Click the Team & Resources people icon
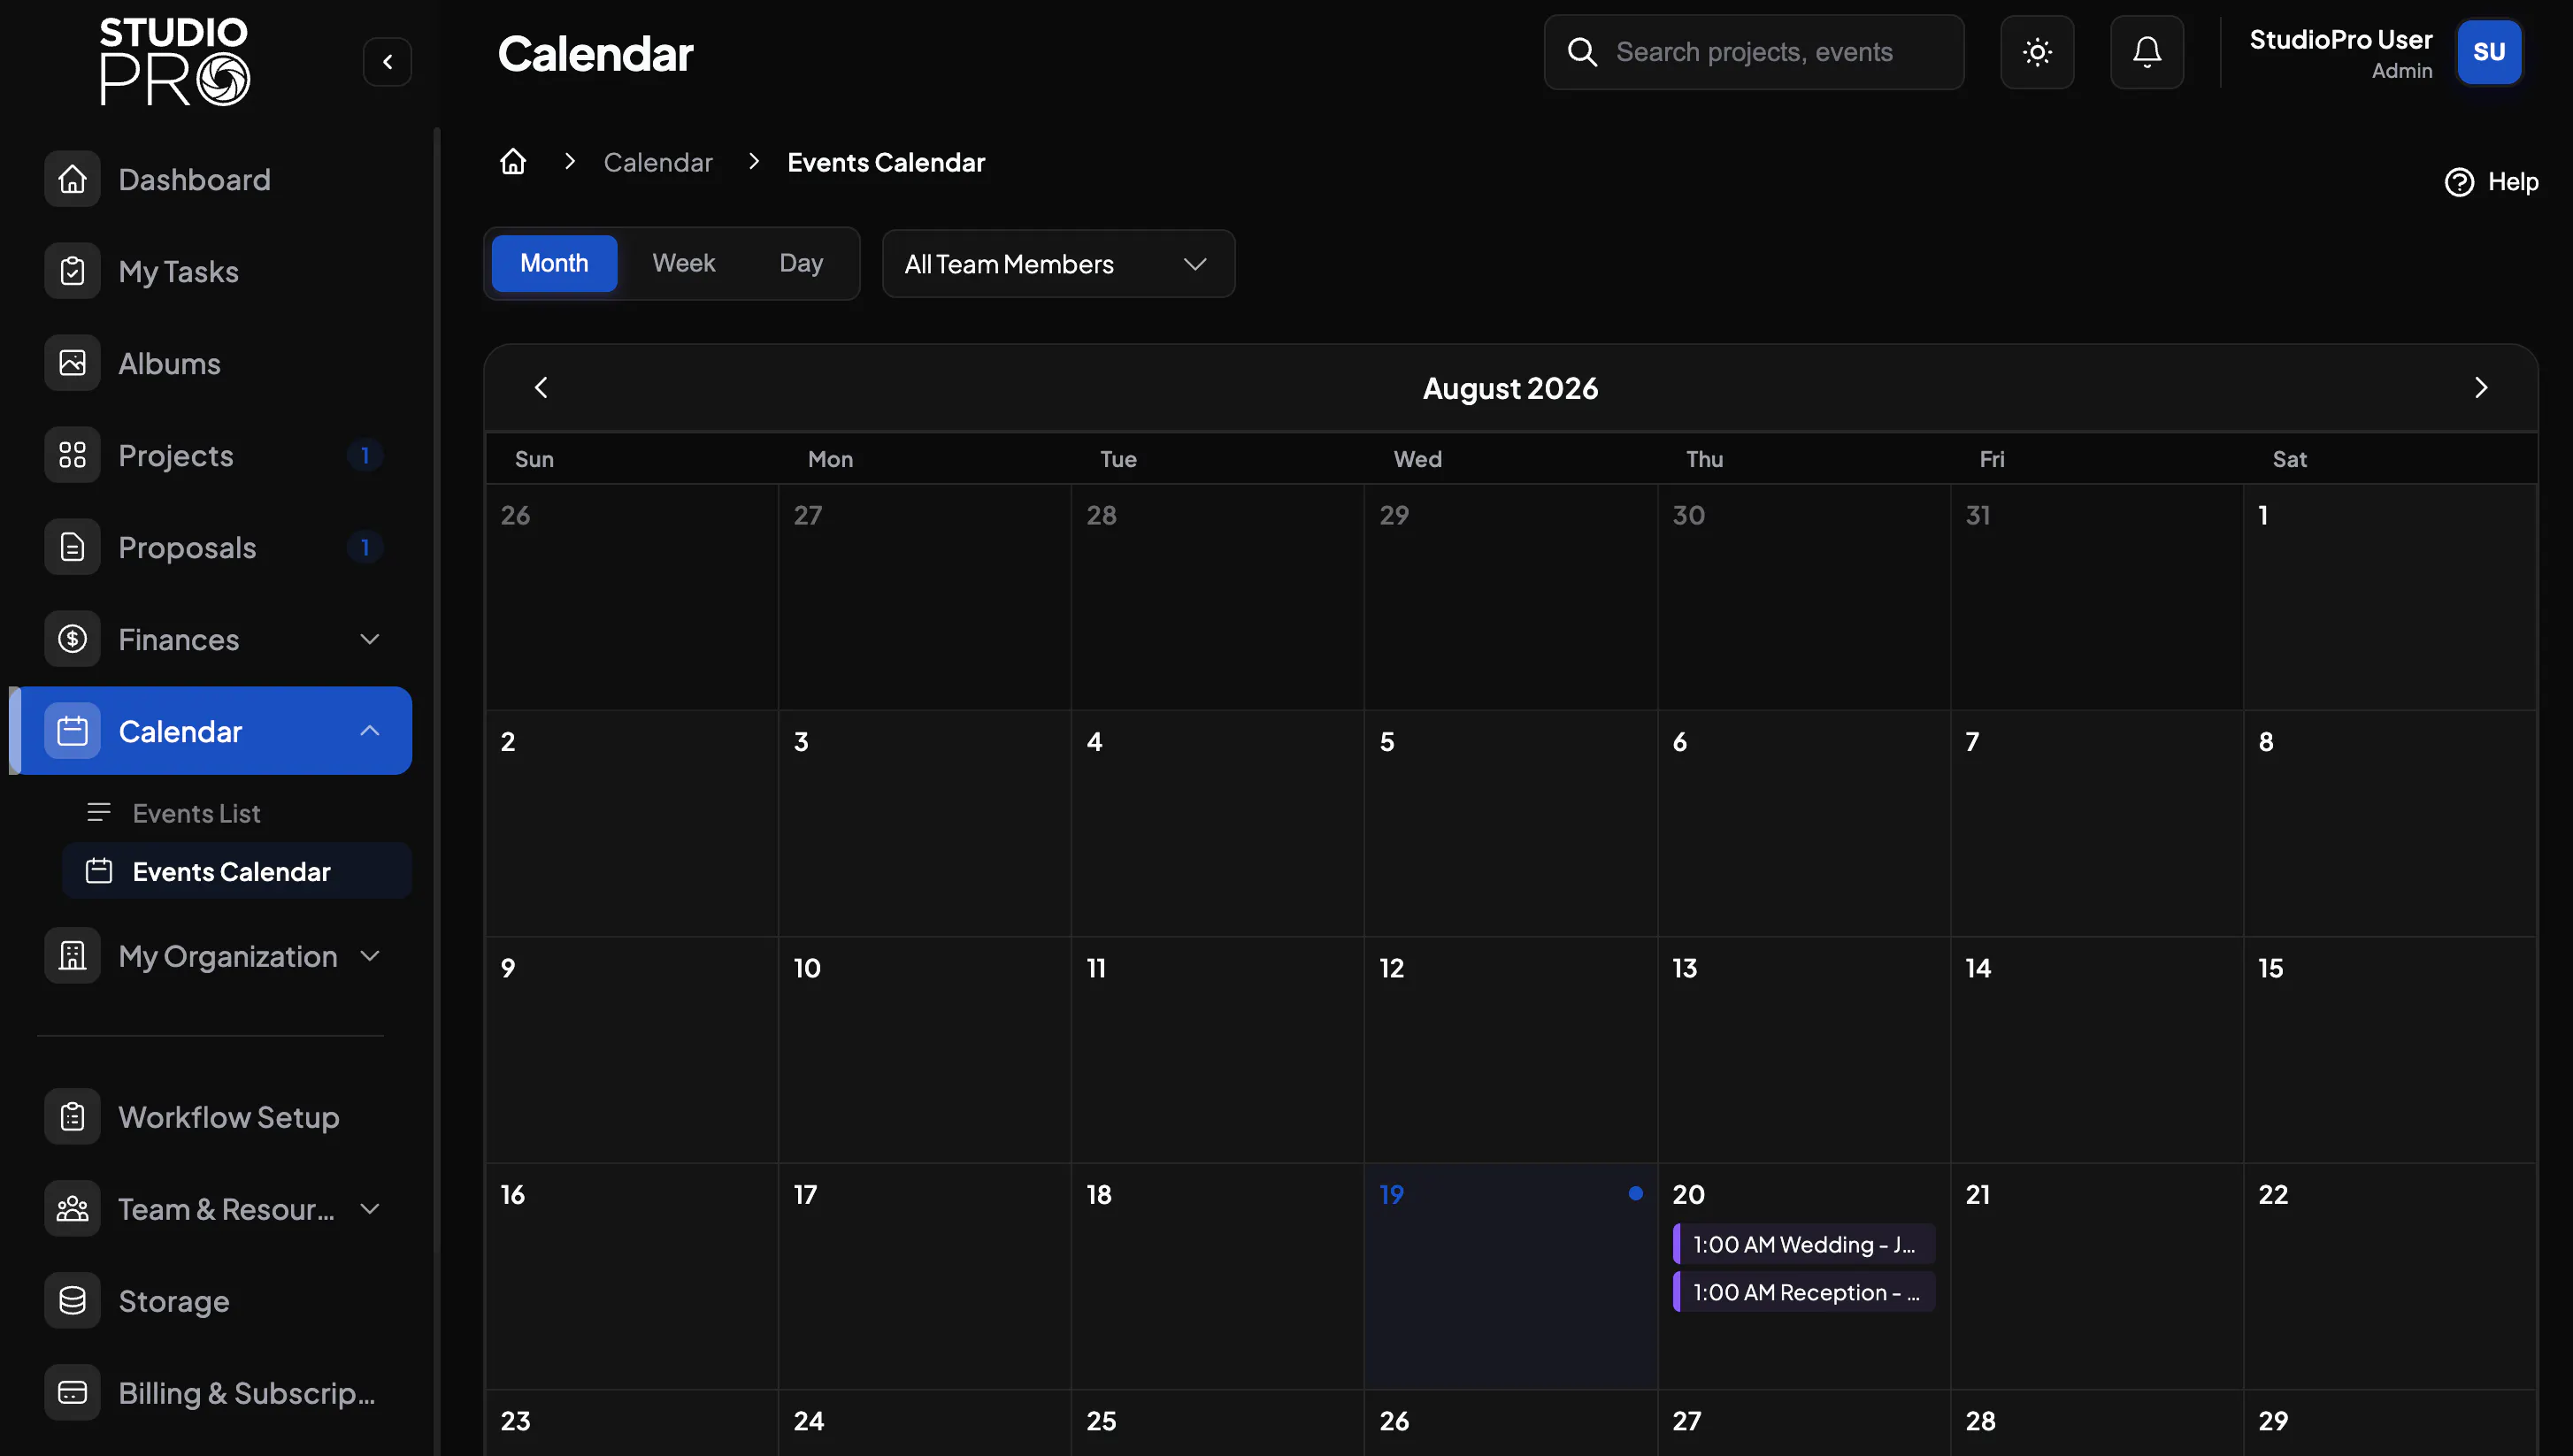This screenshot has height=1456, width=2573. click(72, 1209)
